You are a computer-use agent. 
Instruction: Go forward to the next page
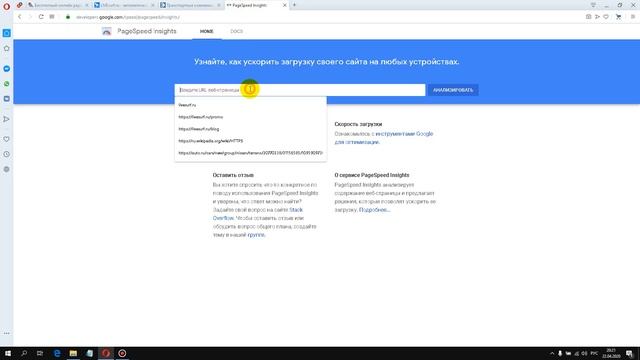click(30, 17)
